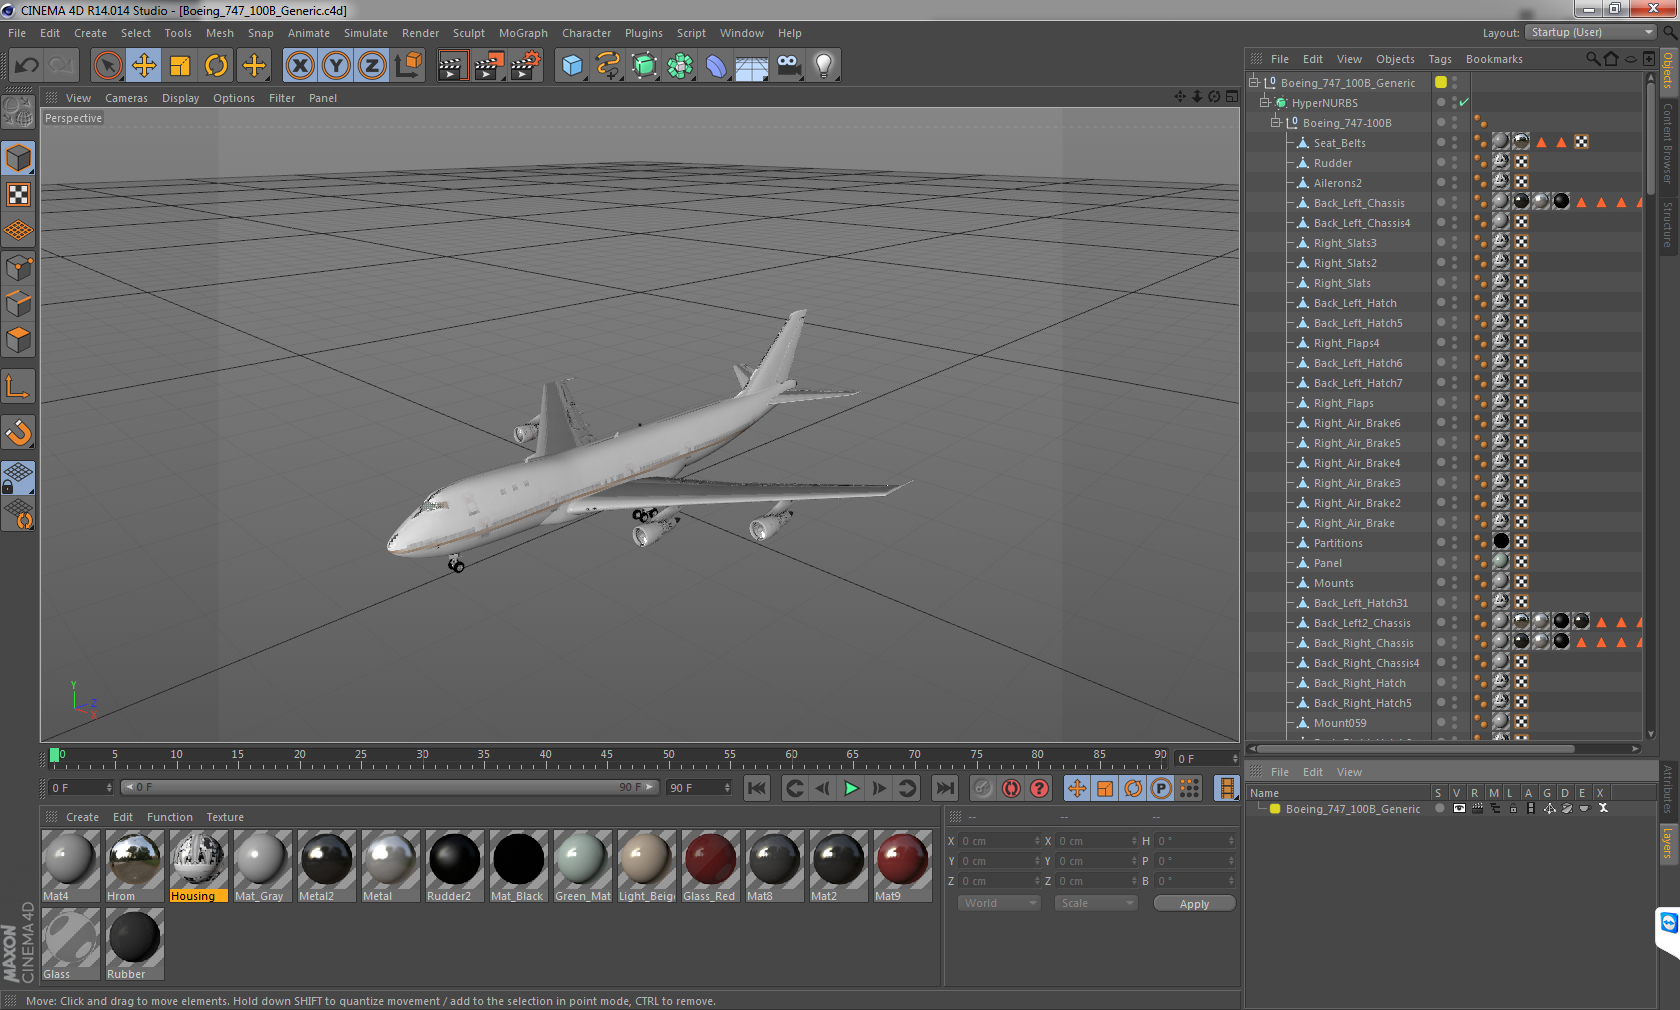Add a Floor environment object
This screenshot has height=1010, width=1680.
tap(752, 66)
